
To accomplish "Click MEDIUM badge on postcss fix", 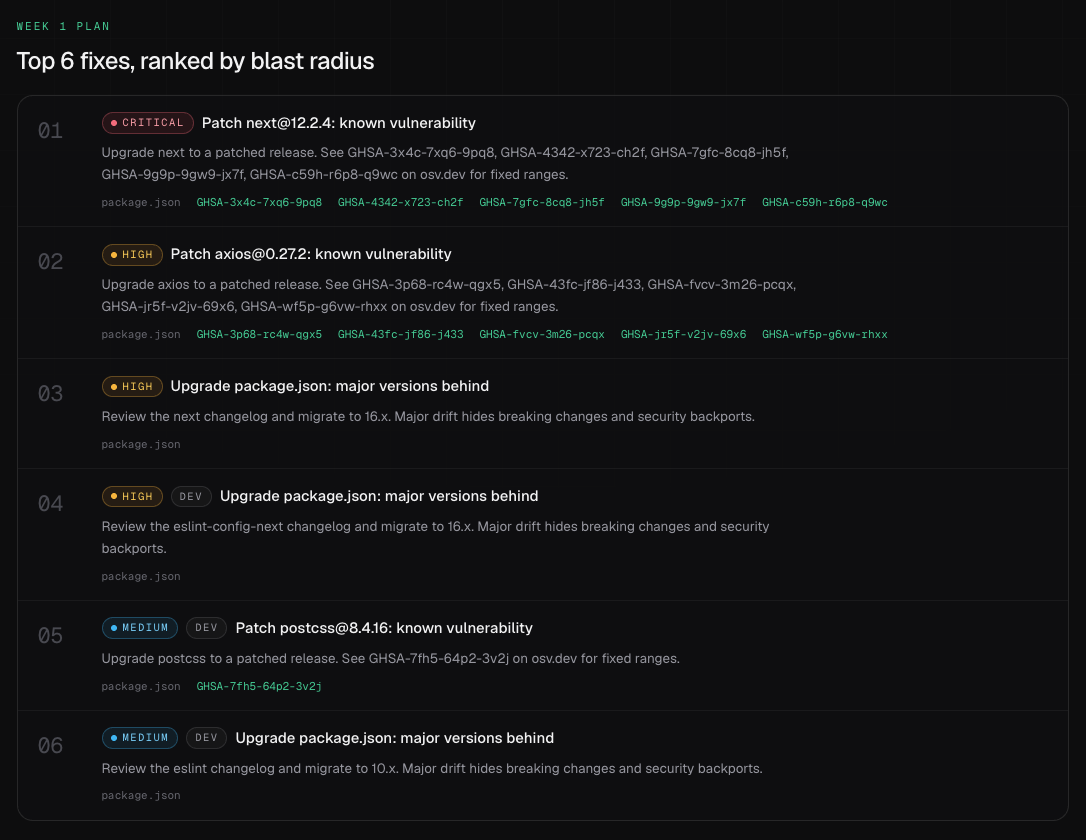I will pos(140,627).
